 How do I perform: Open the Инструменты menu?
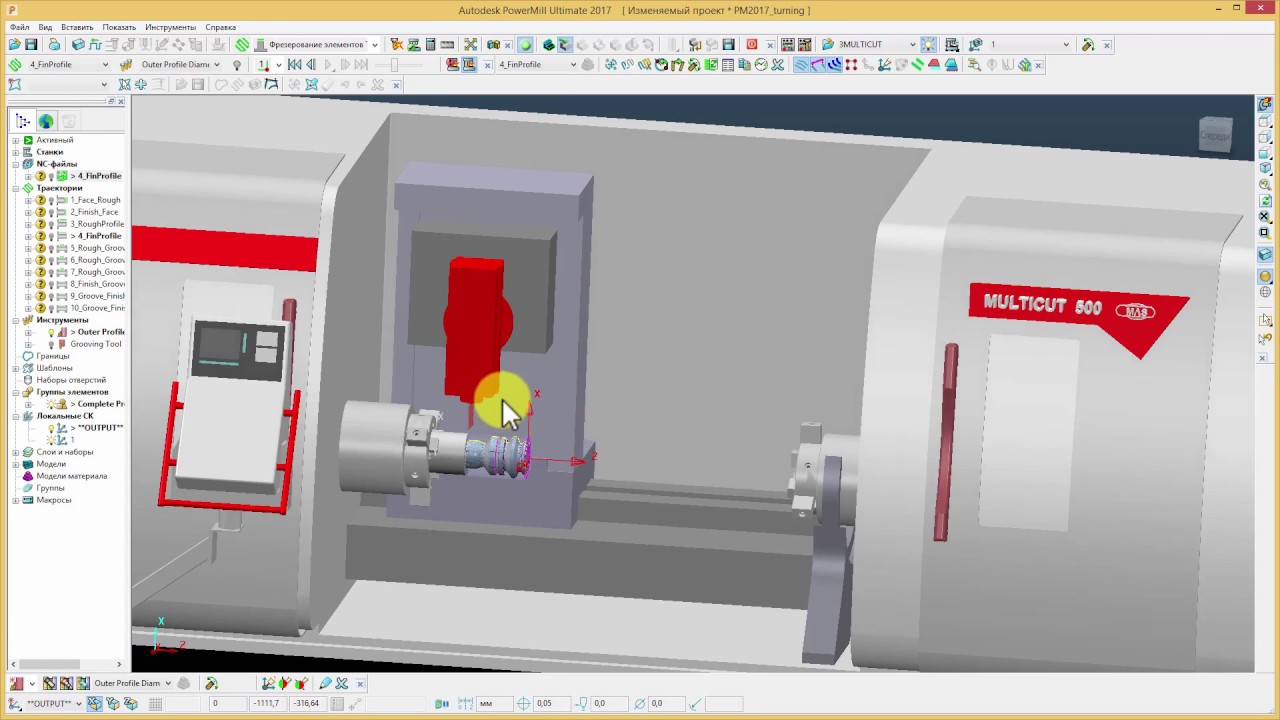[x=170, y=27]
